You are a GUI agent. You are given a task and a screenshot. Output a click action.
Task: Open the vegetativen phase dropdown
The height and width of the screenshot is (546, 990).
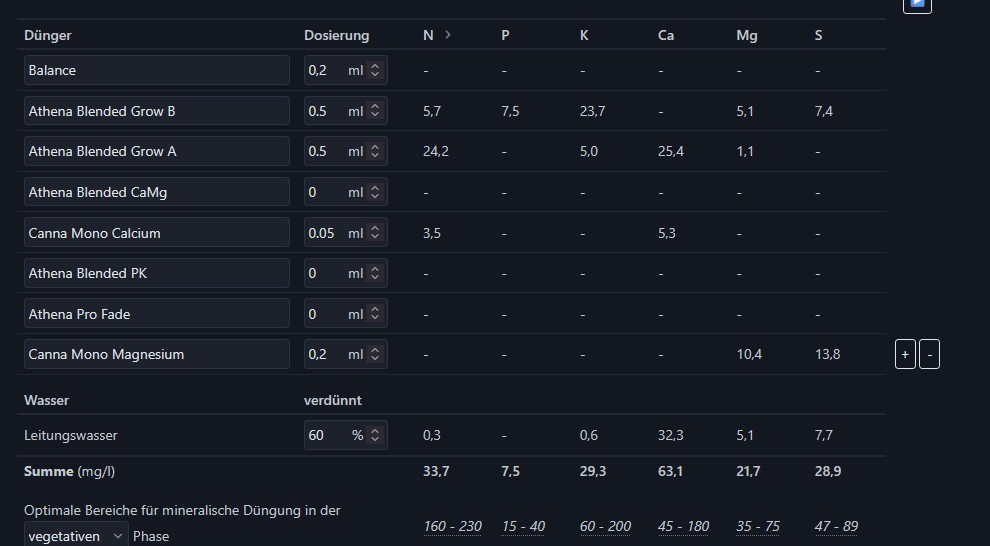pos(77,536)
